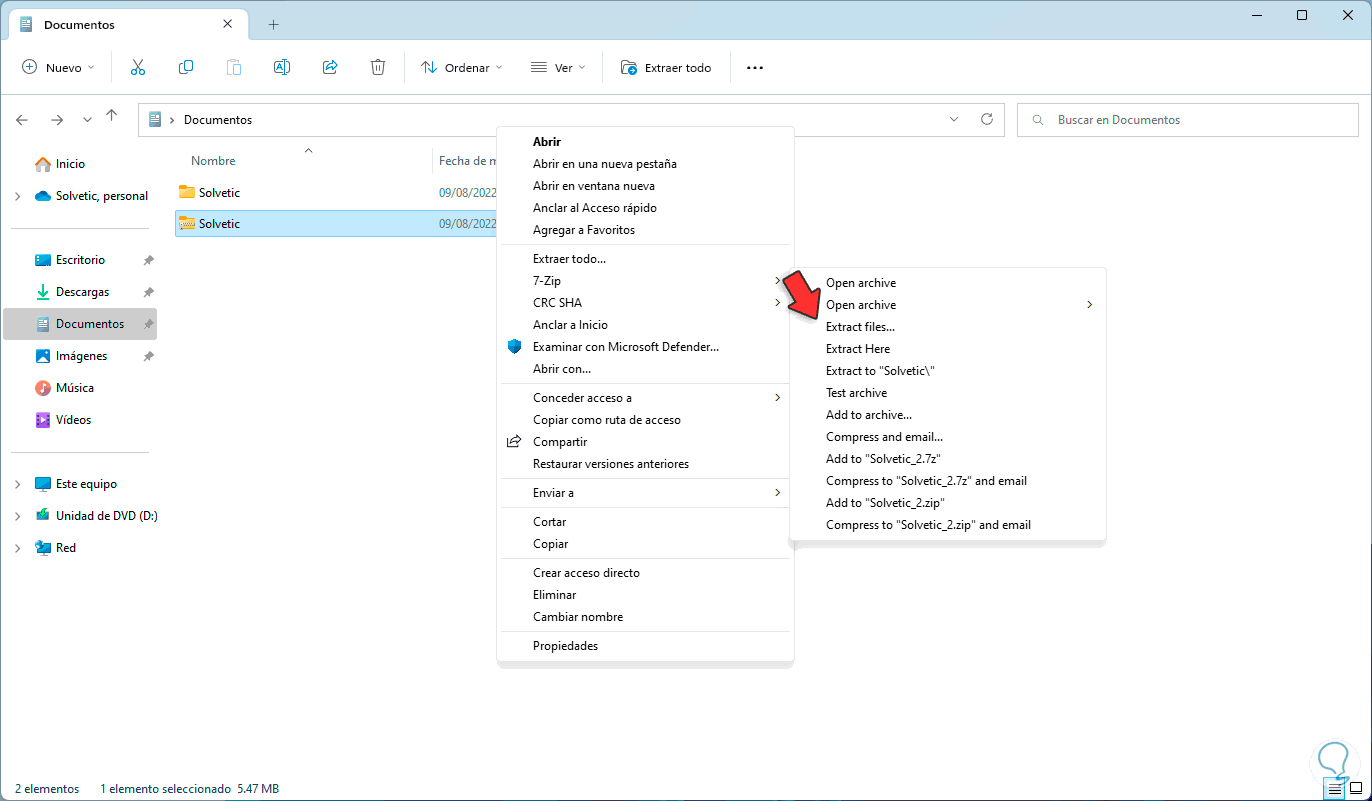Image resolution: width=1372 pixels, height=801 pixels.
Task: Select Extract Here in 7-Zip submenu
Action: coord(858,349)
